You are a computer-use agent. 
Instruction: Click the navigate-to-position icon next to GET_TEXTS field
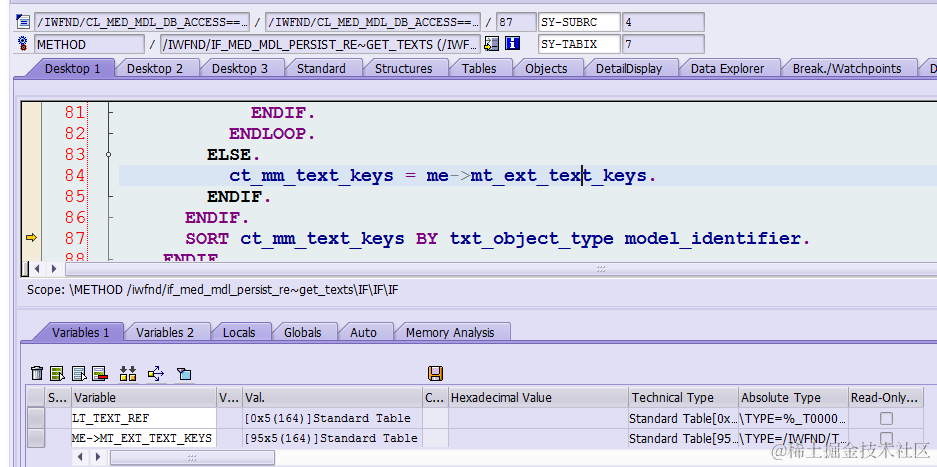(491, 43)
